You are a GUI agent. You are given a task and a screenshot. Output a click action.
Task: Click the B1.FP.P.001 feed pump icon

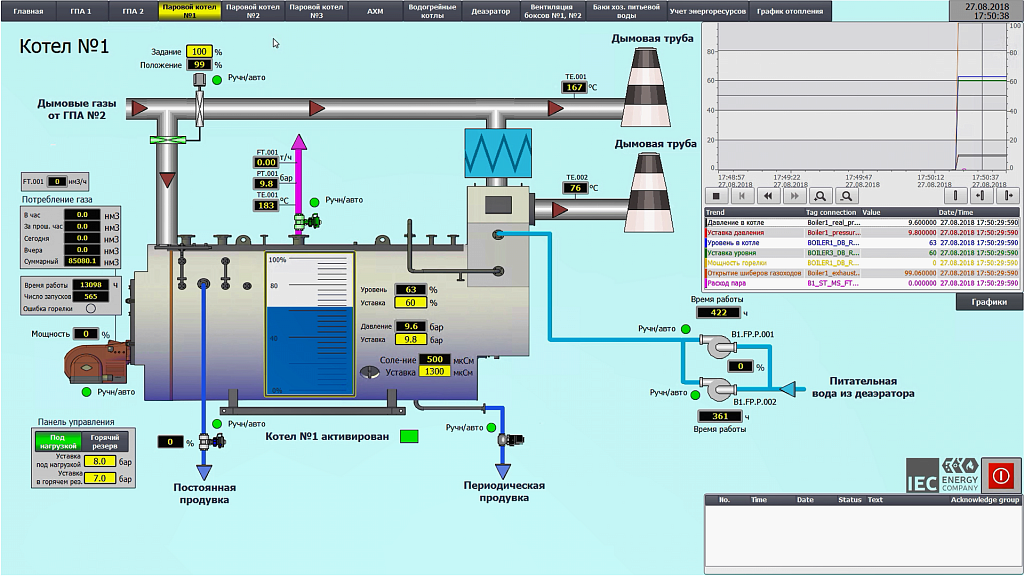[x=718, y=348]
